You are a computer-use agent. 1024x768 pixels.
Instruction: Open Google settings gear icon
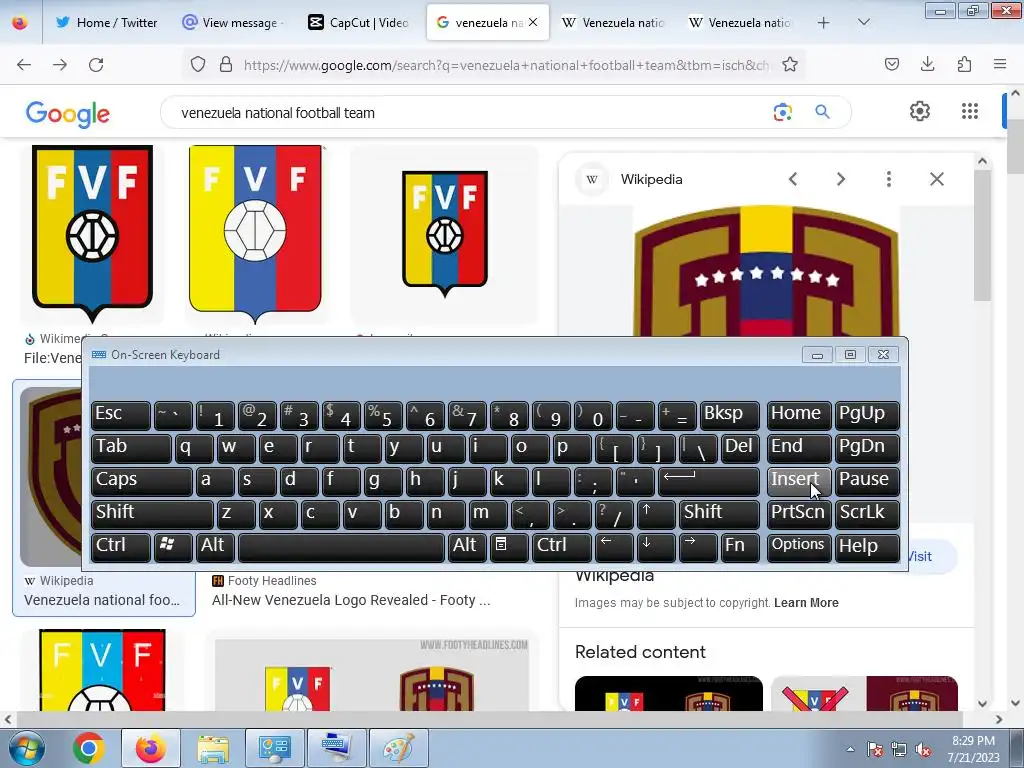pos(920,111)
